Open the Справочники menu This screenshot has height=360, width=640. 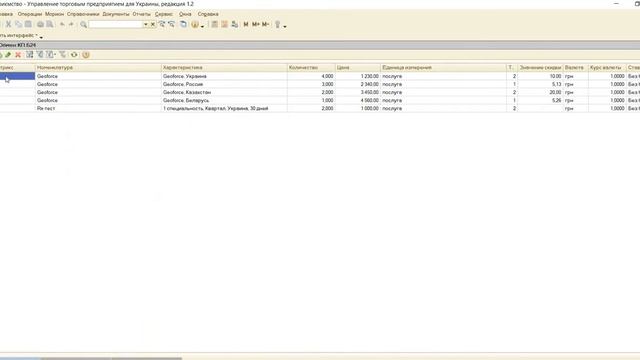pos(83,14)
